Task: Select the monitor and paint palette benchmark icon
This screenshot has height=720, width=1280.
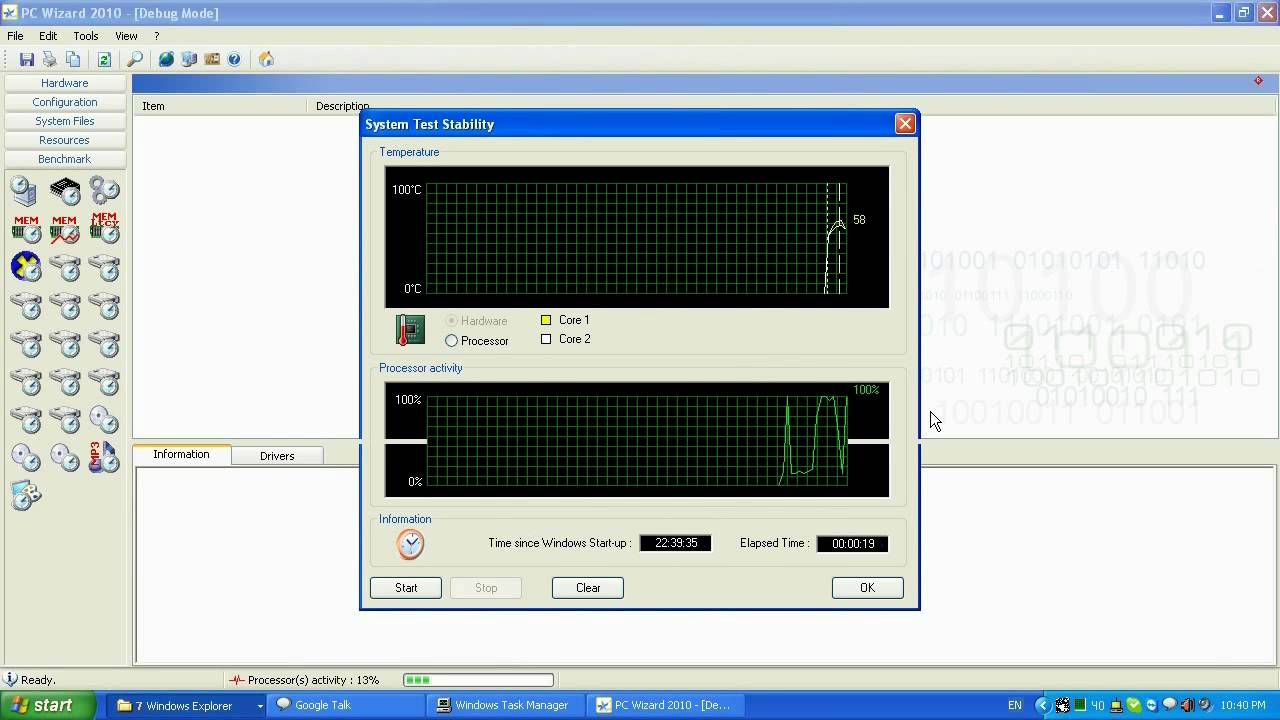Action: [25, 495]
